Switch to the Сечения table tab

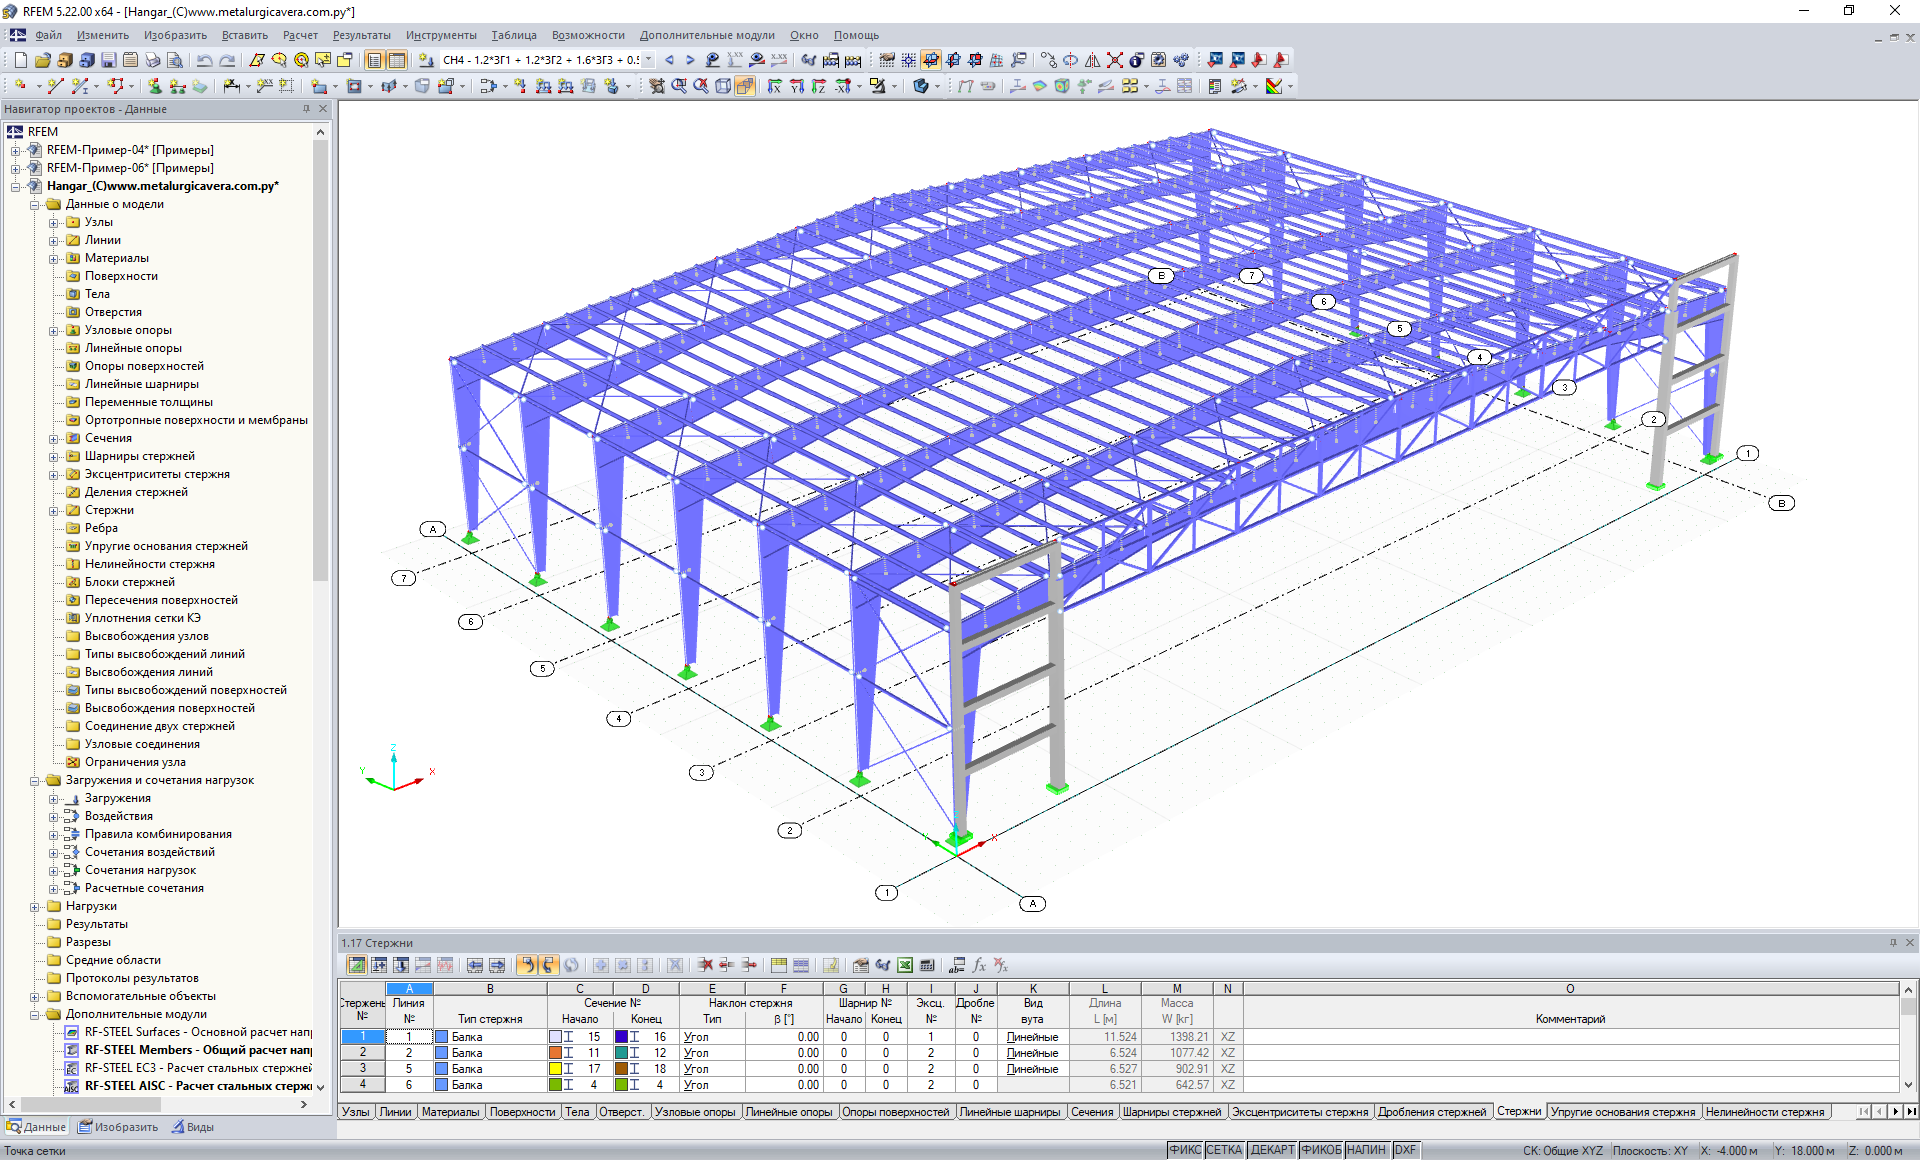1091,1112
